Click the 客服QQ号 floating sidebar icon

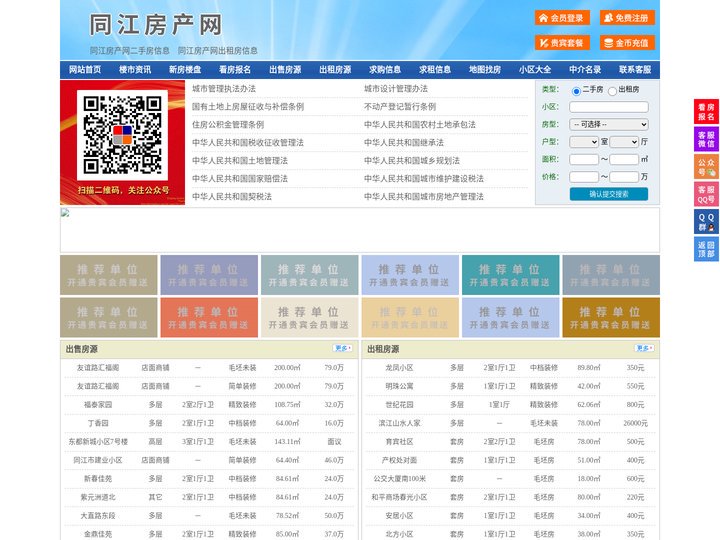click(706, 194)
